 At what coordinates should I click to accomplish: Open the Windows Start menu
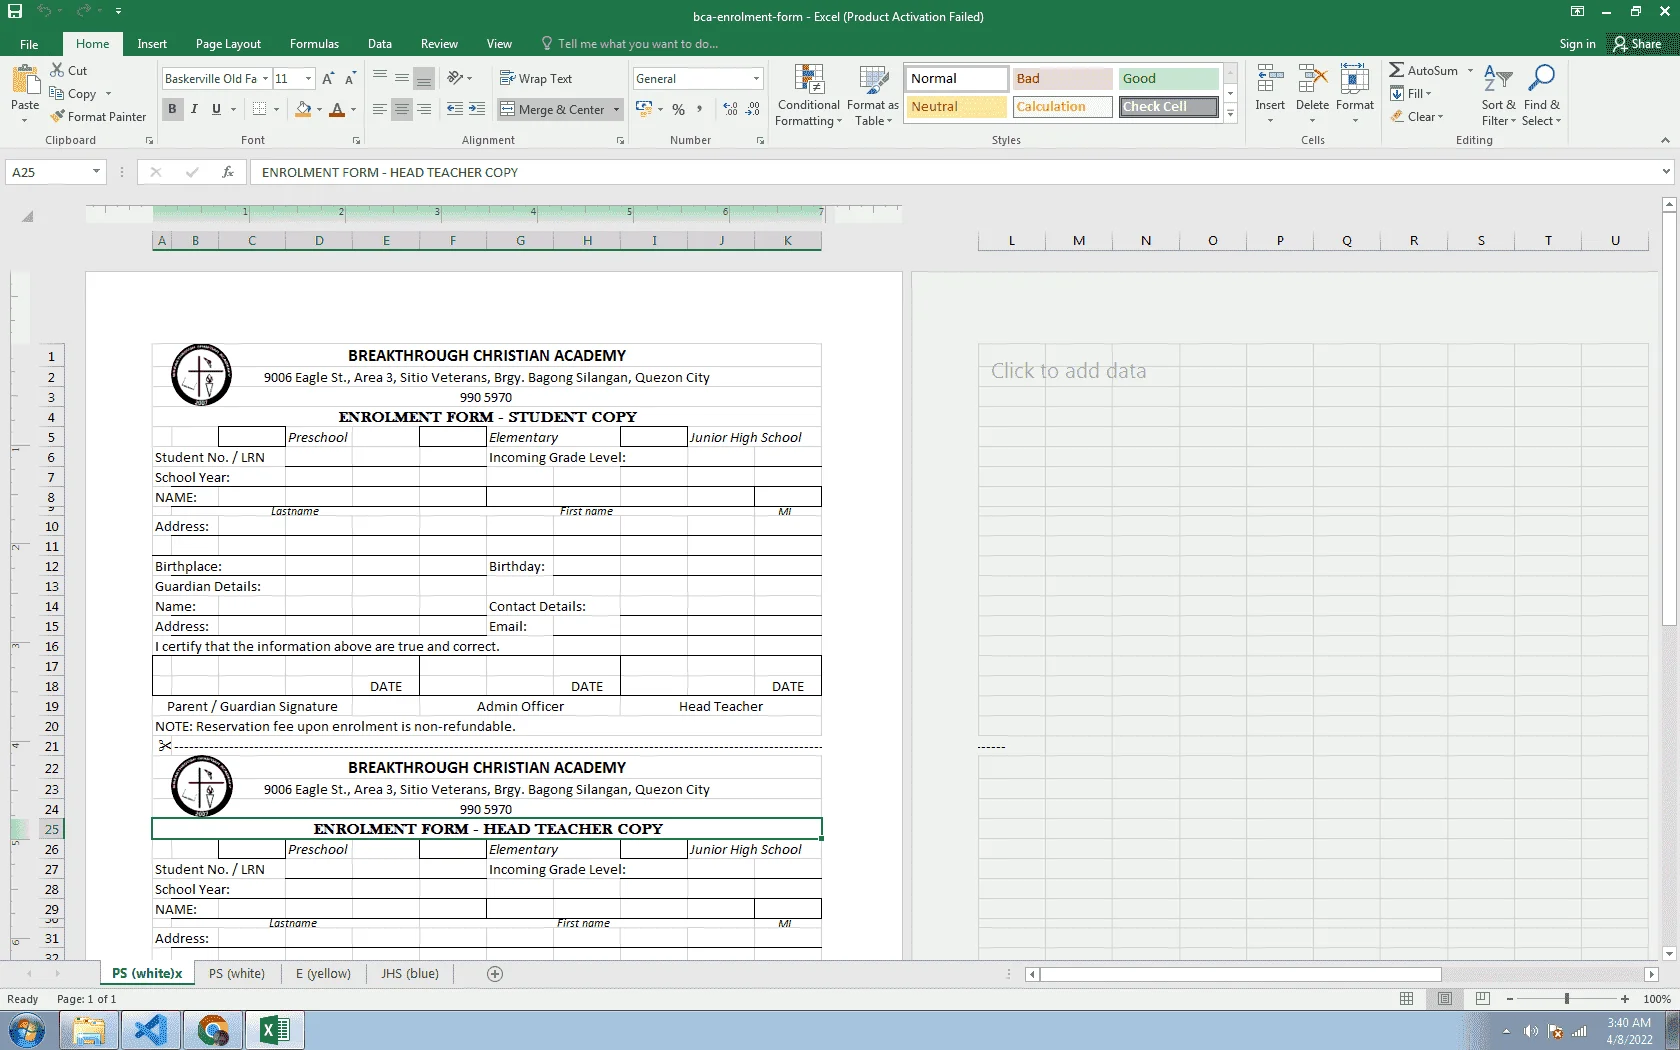tap(26, 1030)
